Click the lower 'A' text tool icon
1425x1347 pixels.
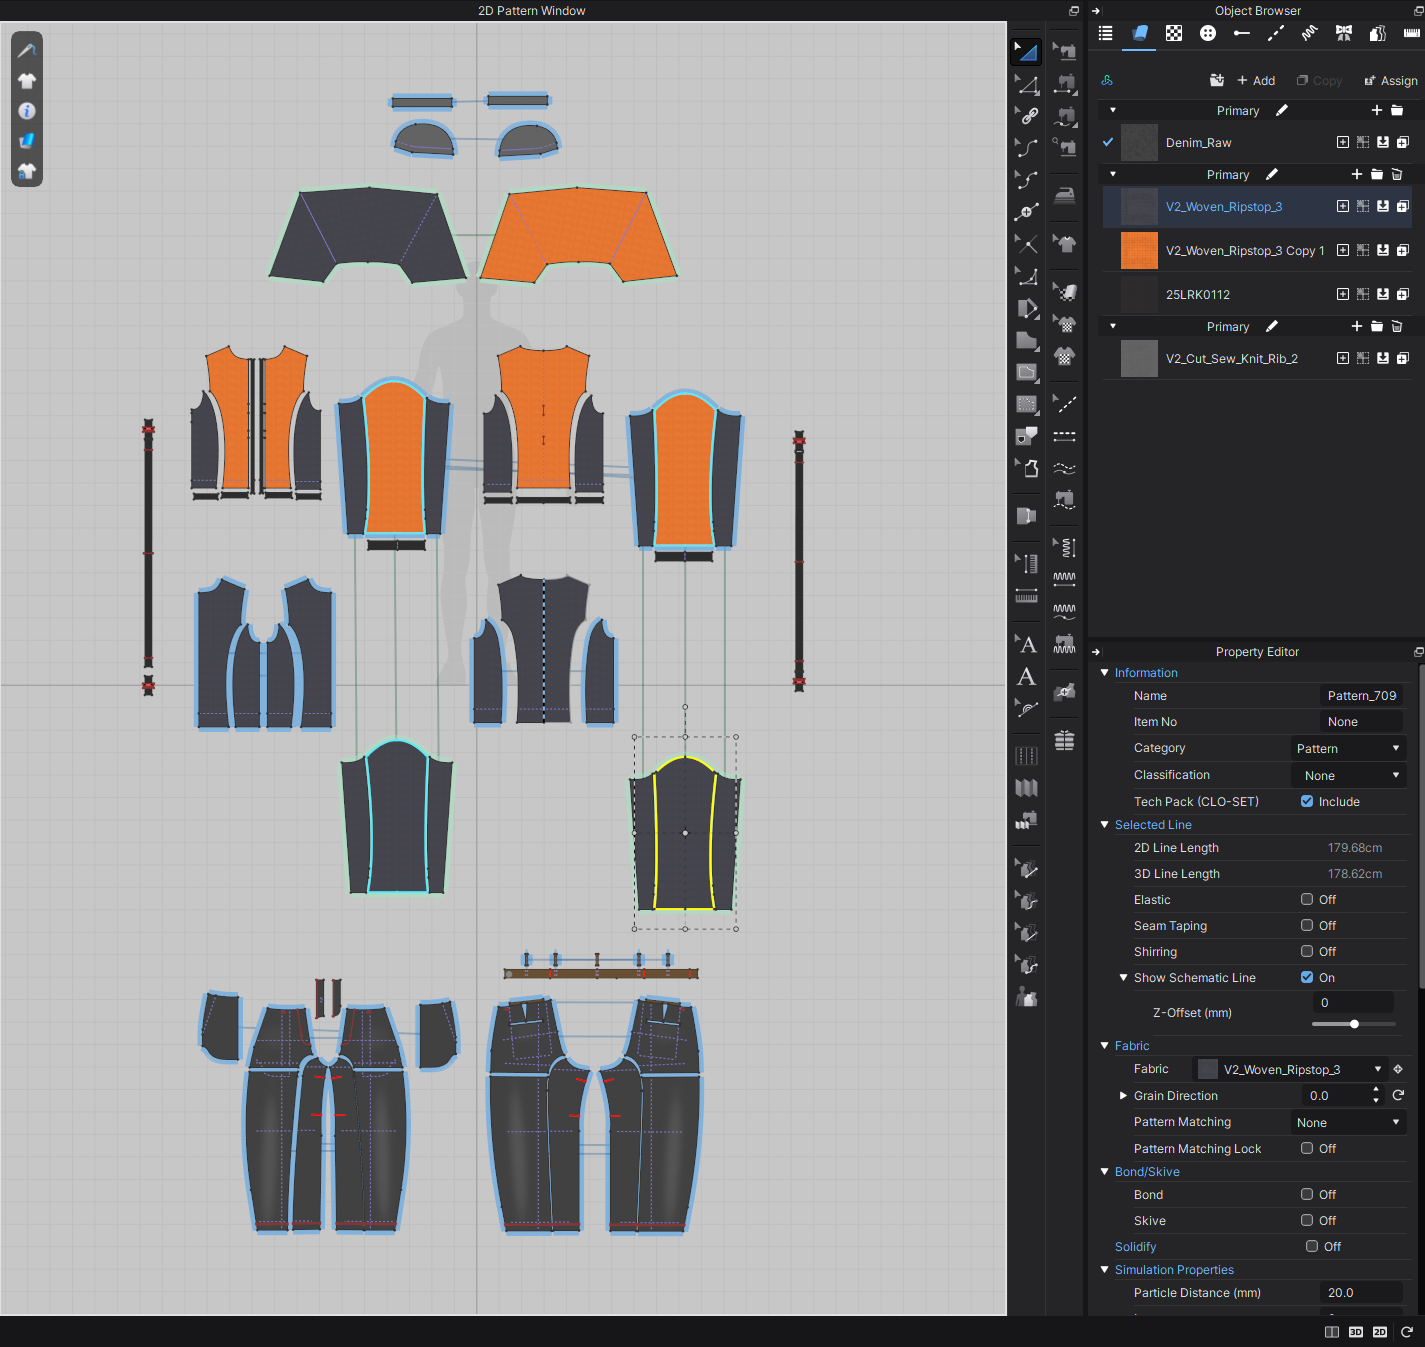click(x=1026, y=677)
